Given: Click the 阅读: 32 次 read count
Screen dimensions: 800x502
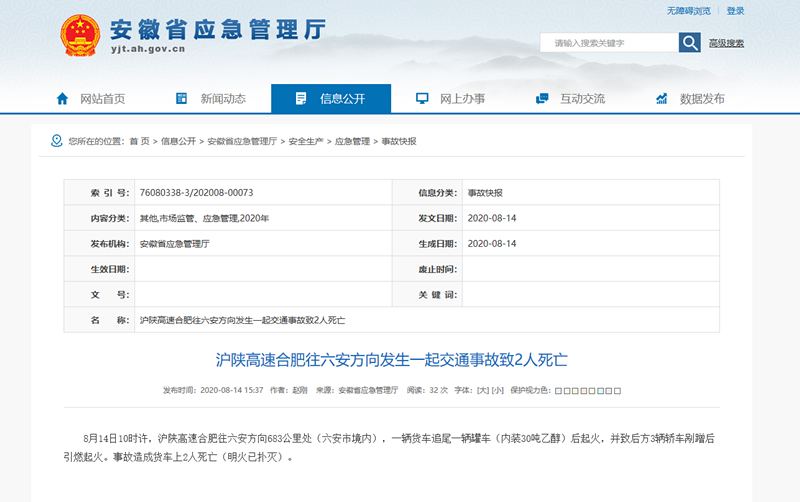Looking at the screenshot, I should tap(427, 390).
